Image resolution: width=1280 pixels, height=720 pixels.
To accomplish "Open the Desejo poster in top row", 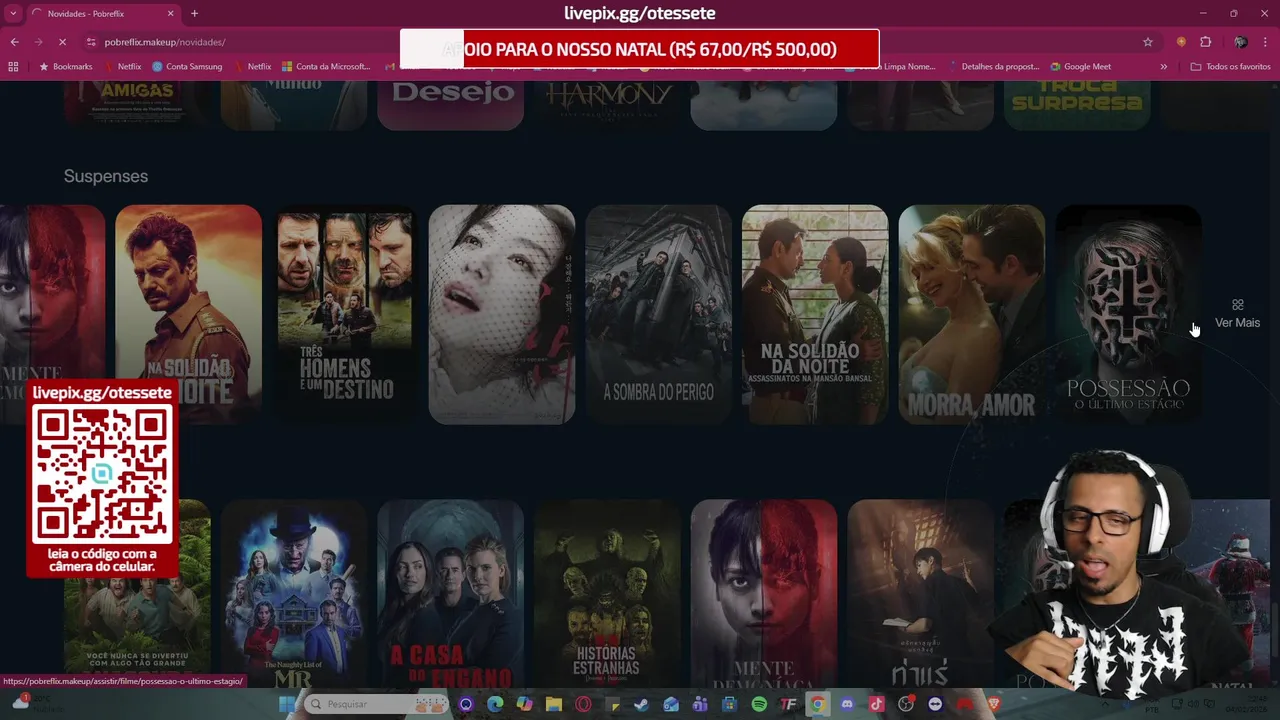I will [451, 105].
